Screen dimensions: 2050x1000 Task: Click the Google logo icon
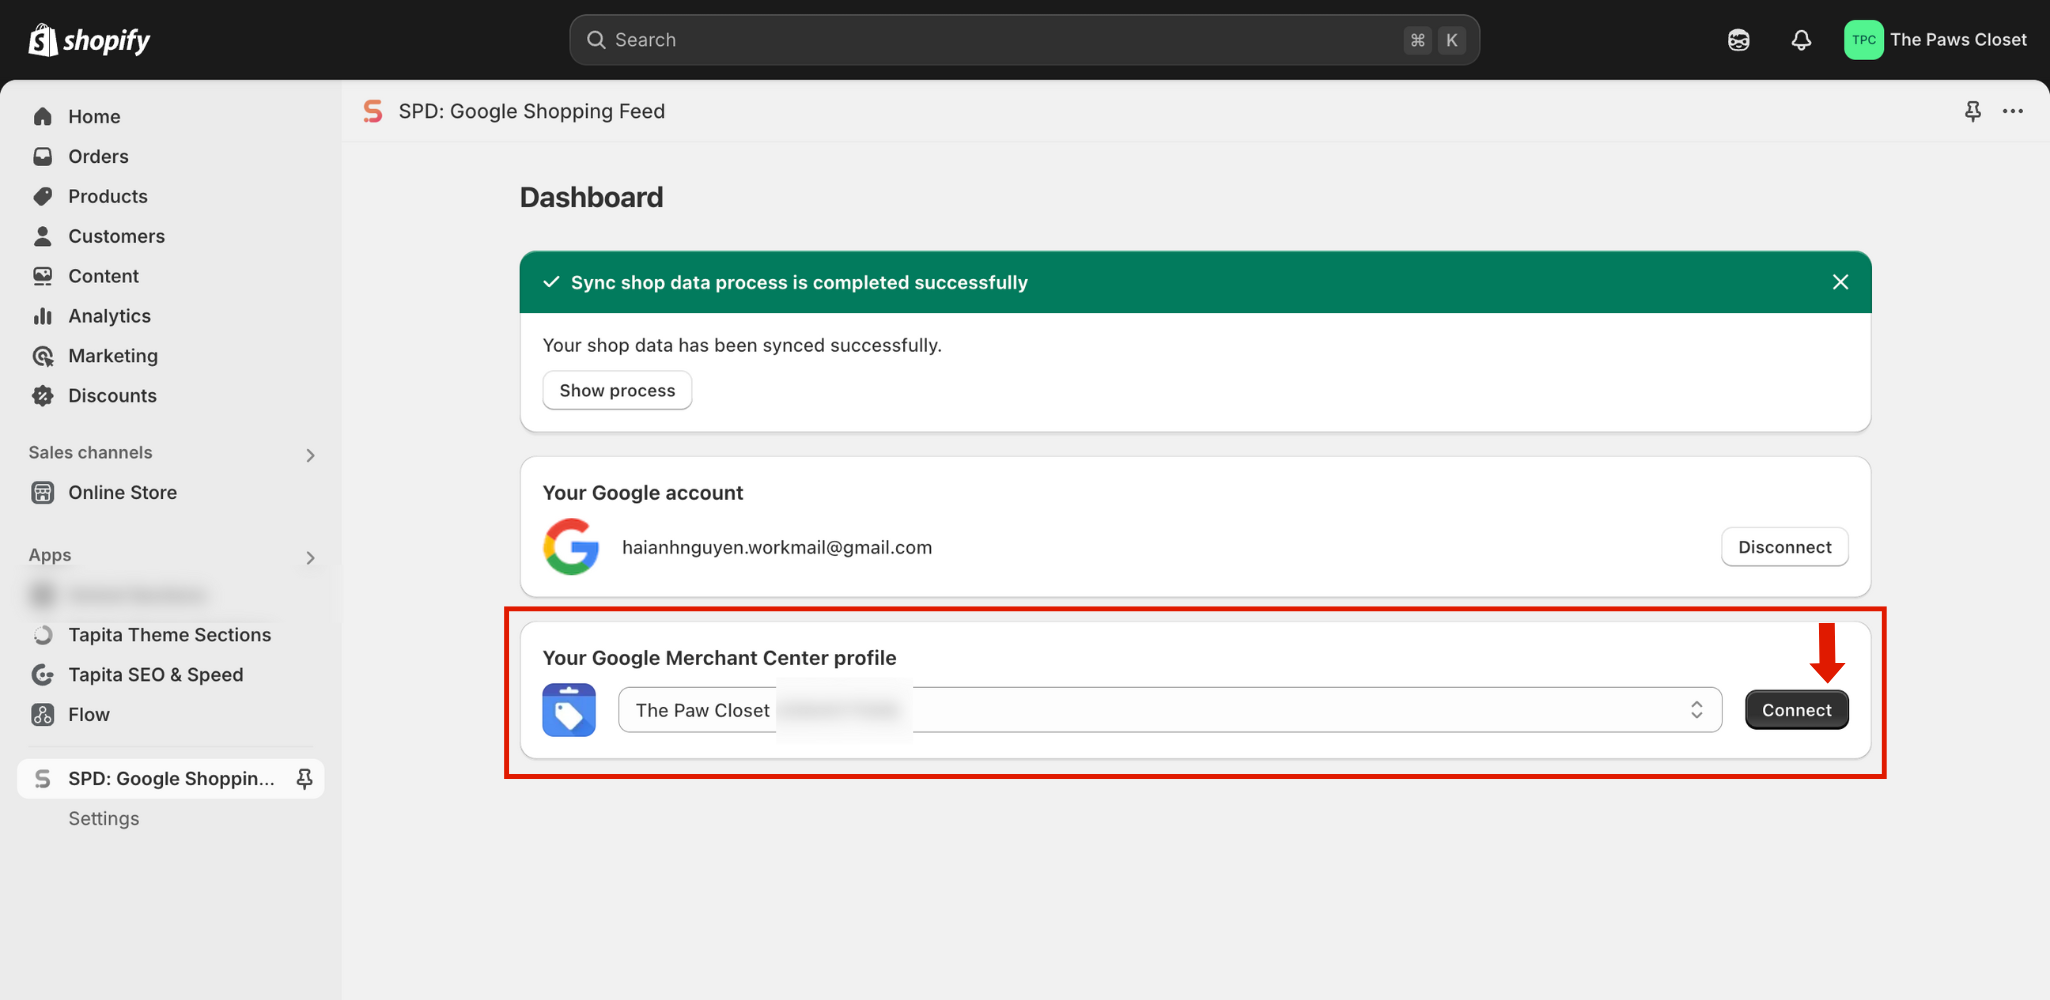pos(571,547)
